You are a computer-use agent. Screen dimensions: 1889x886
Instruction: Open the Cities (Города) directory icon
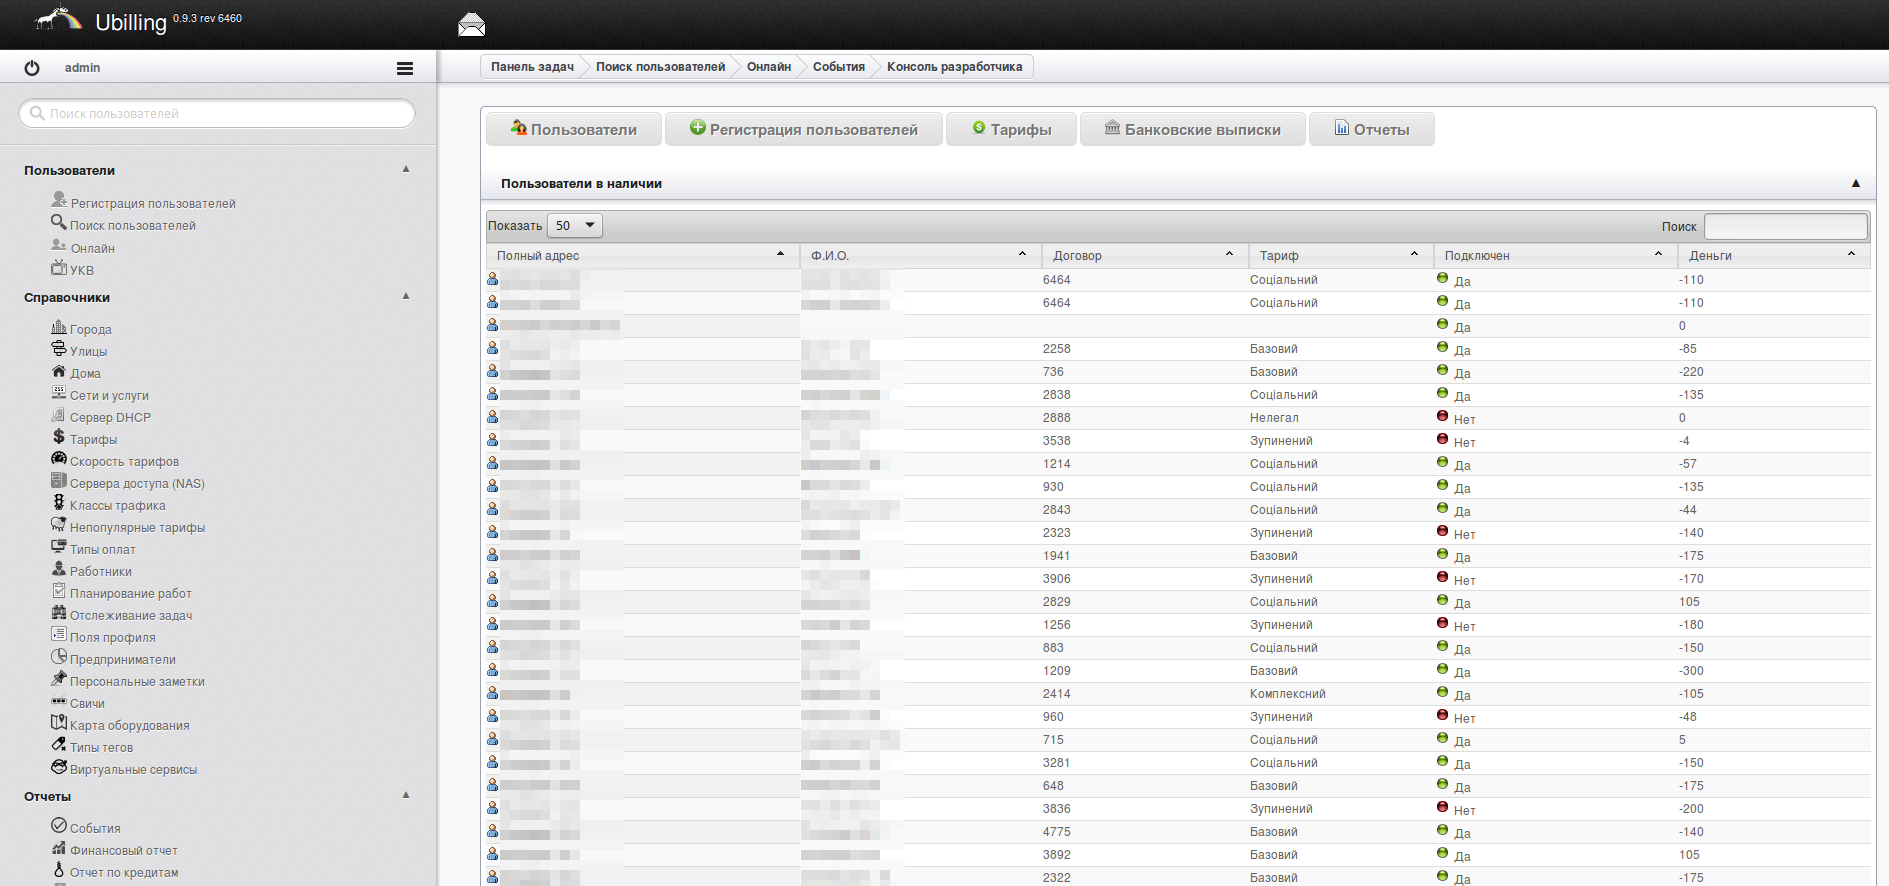pyautogui.click(x=59, y=328)
